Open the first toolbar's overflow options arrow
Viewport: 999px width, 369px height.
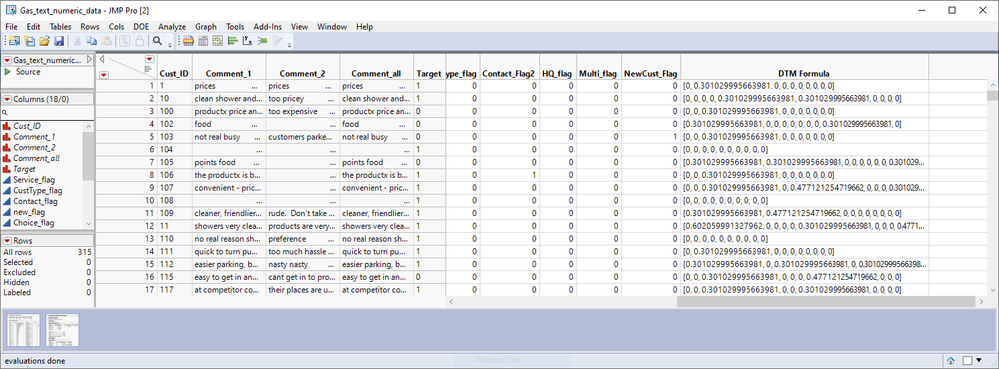point(169,45)
